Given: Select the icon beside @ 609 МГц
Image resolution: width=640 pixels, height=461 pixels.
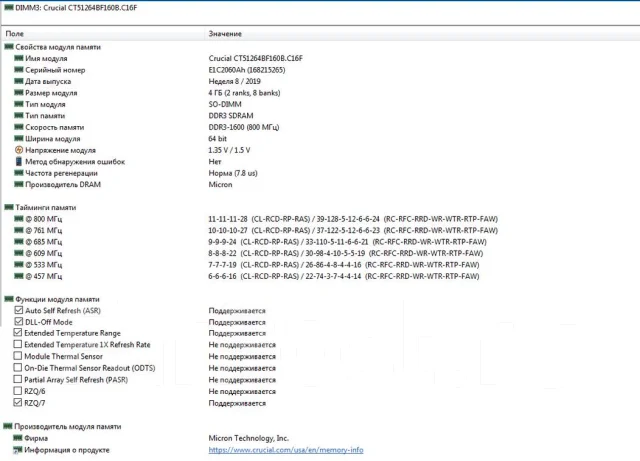Looking at the screenshot, I should point(19,253).
